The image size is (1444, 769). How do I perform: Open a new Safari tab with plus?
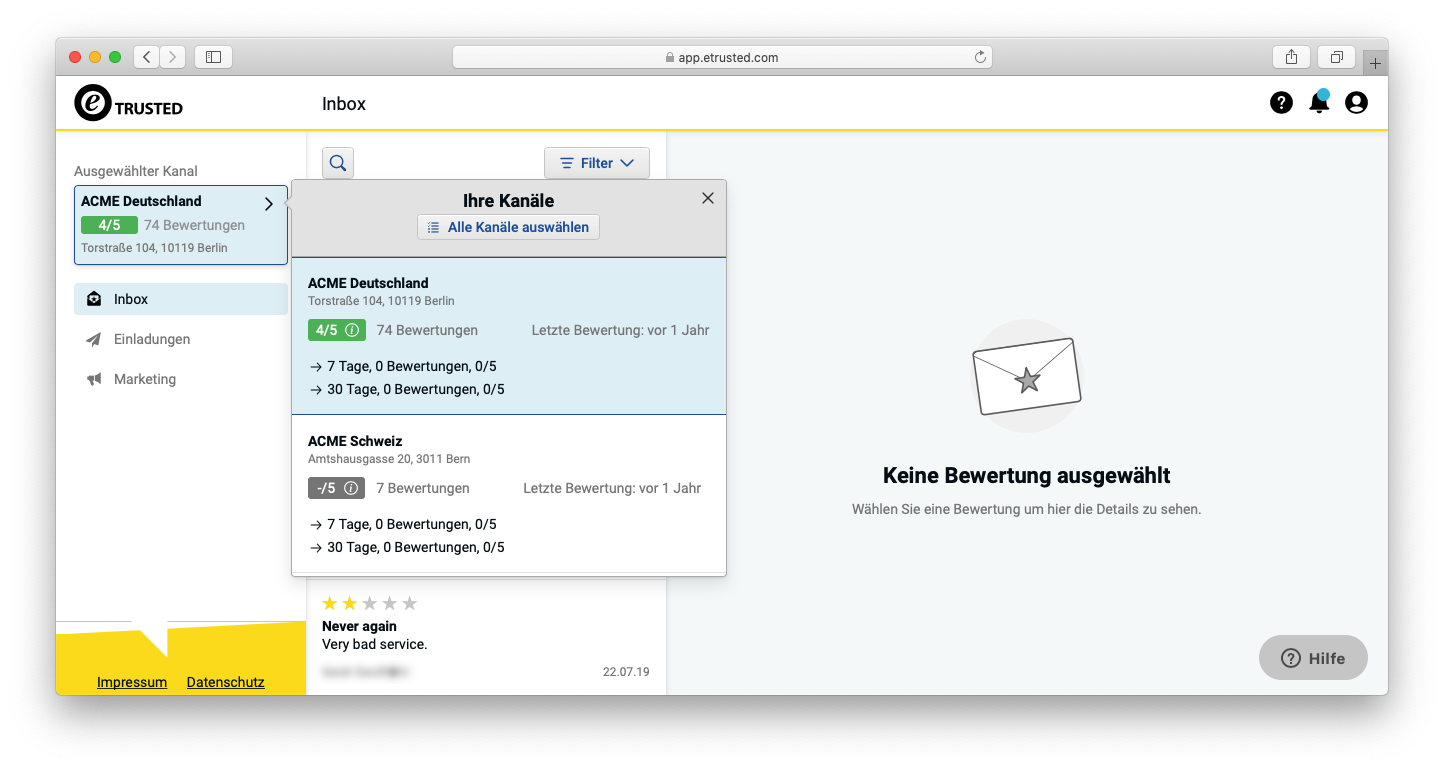(x=1375, y=63)
